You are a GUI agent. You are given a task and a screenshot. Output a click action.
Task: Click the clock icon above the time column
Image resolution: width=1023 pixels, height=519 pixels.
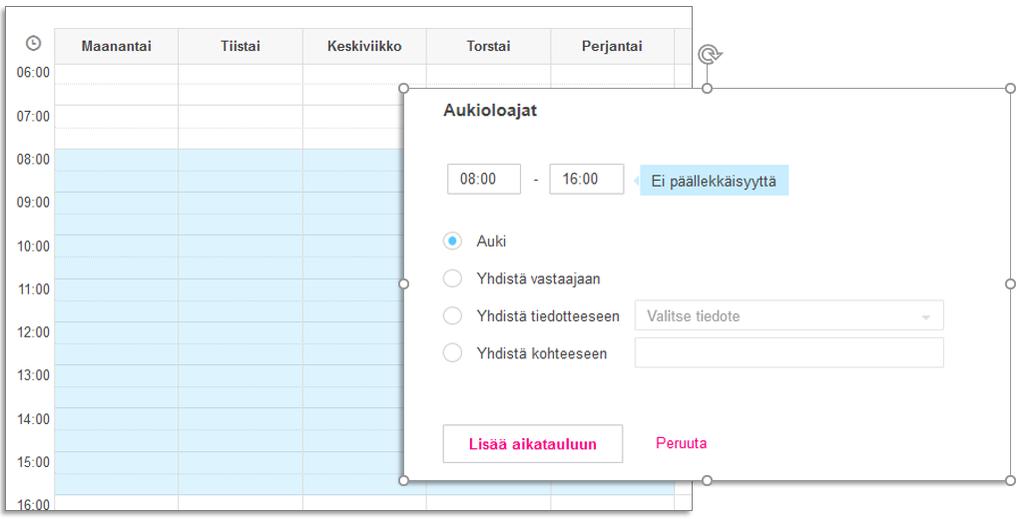tap(33, 43)
